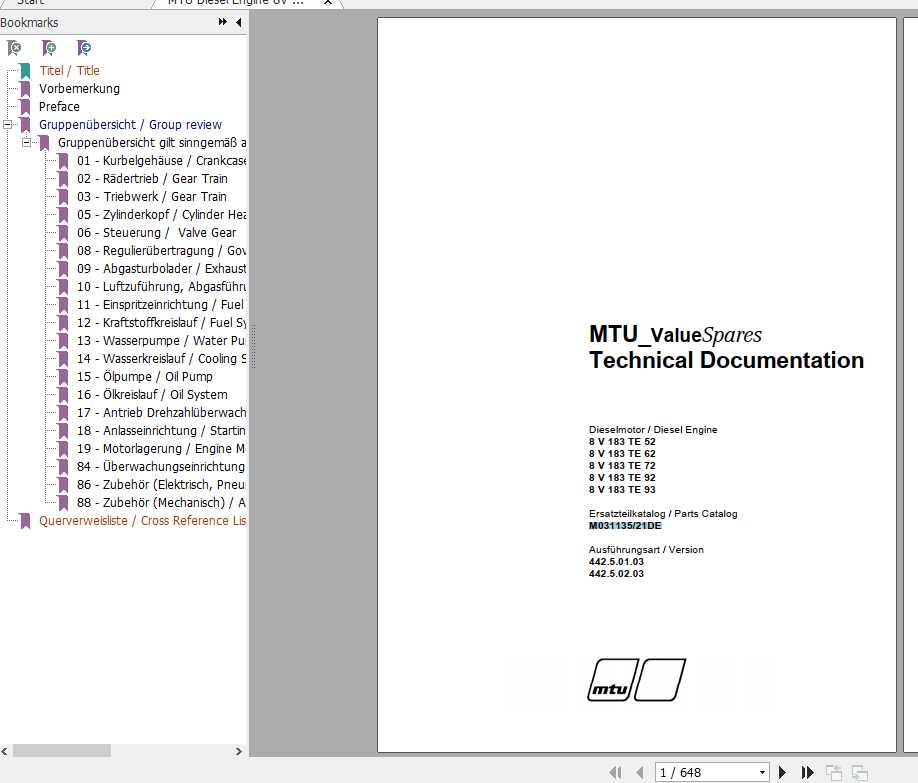Go to the first page with the leftmost navigation icon

pos(616,771)
